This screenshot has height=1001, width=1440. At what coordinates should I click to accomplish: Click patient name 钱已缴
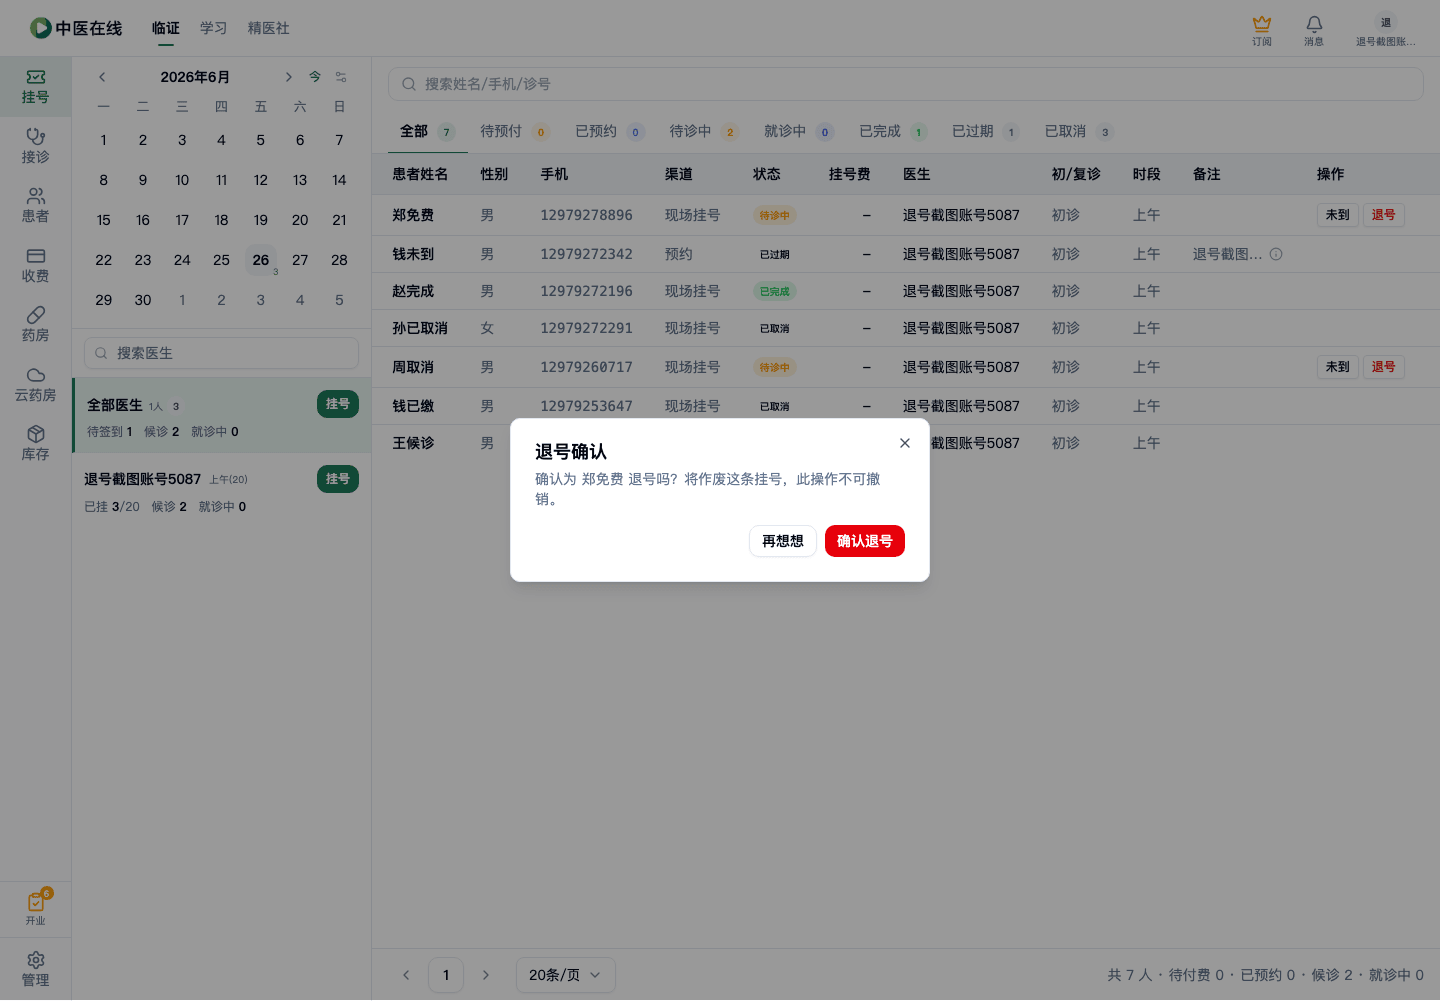pyautogui.click(x=413, y=406)
